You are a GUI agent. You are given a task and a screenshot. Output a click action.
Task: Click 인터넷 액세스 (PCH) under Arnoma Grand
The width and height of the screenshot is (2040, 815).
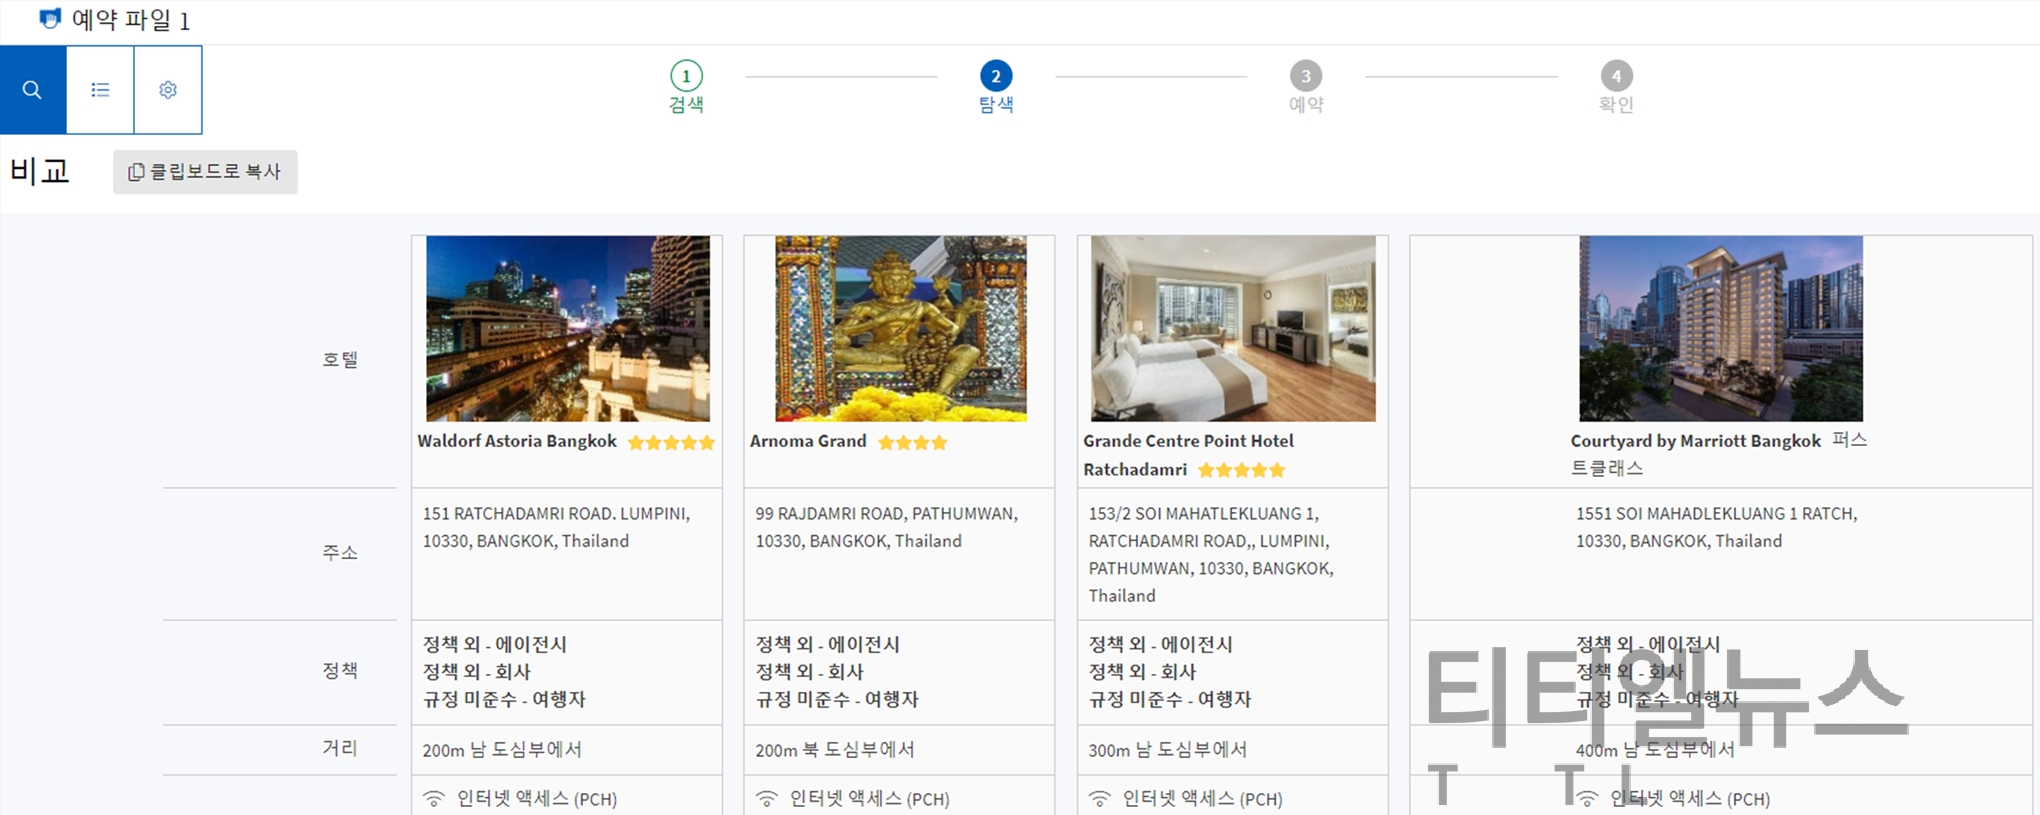[x=870, y=799]
